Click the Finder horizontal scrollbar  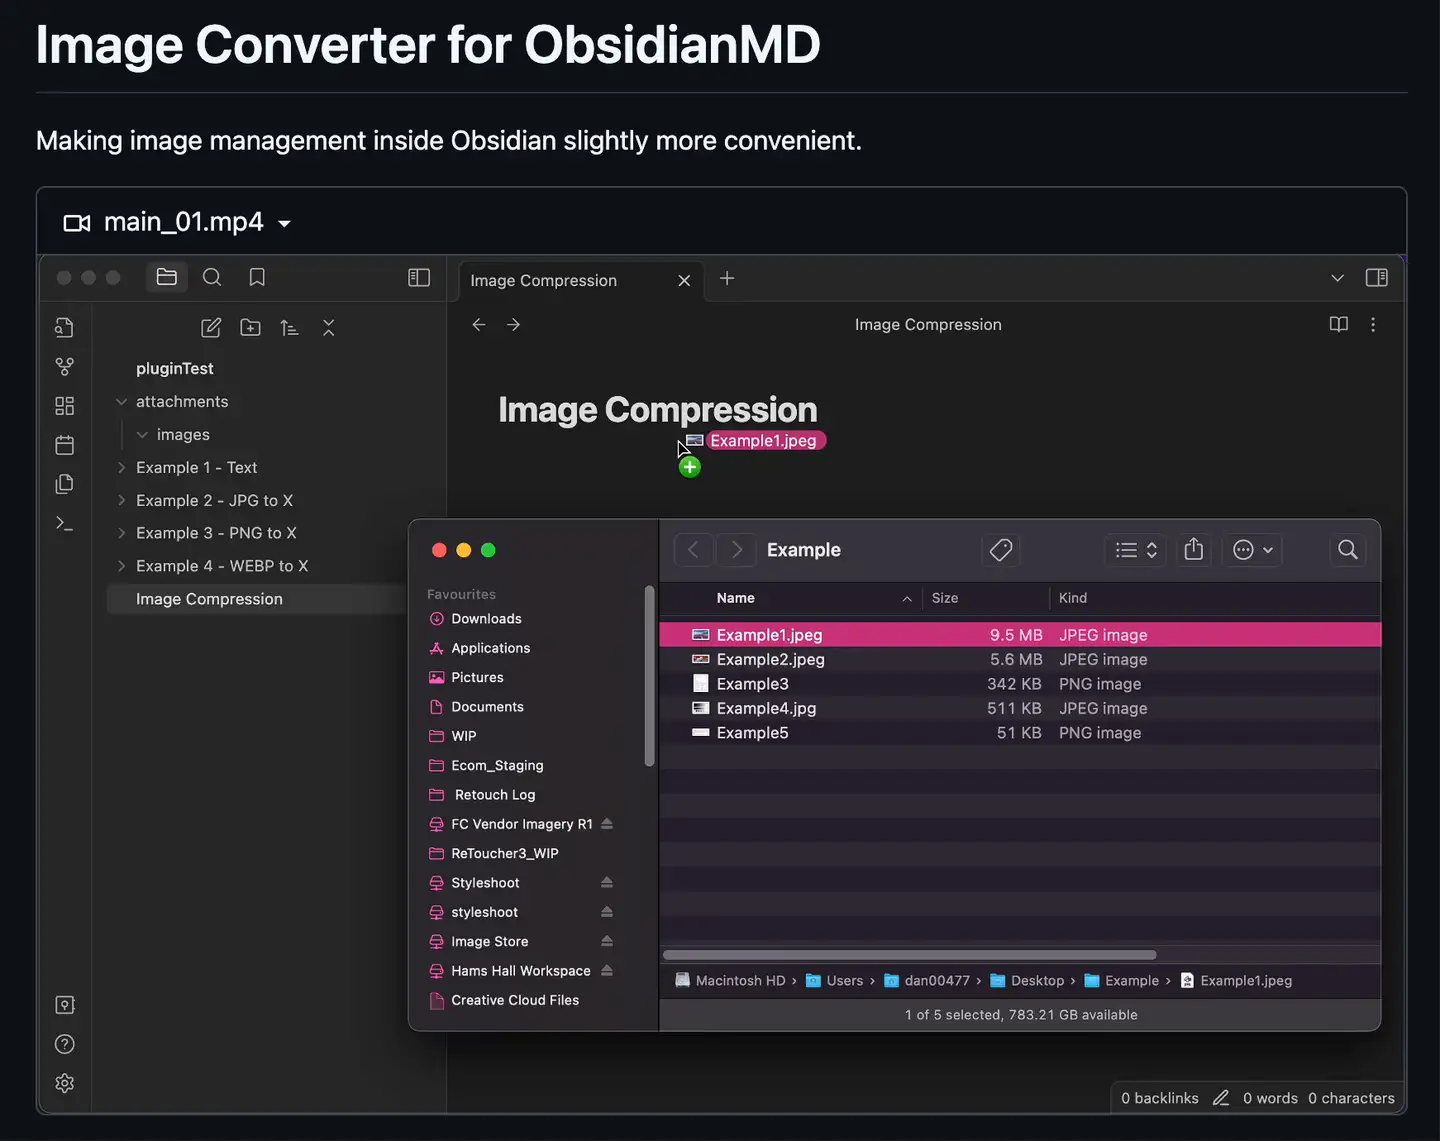[909, 955]
